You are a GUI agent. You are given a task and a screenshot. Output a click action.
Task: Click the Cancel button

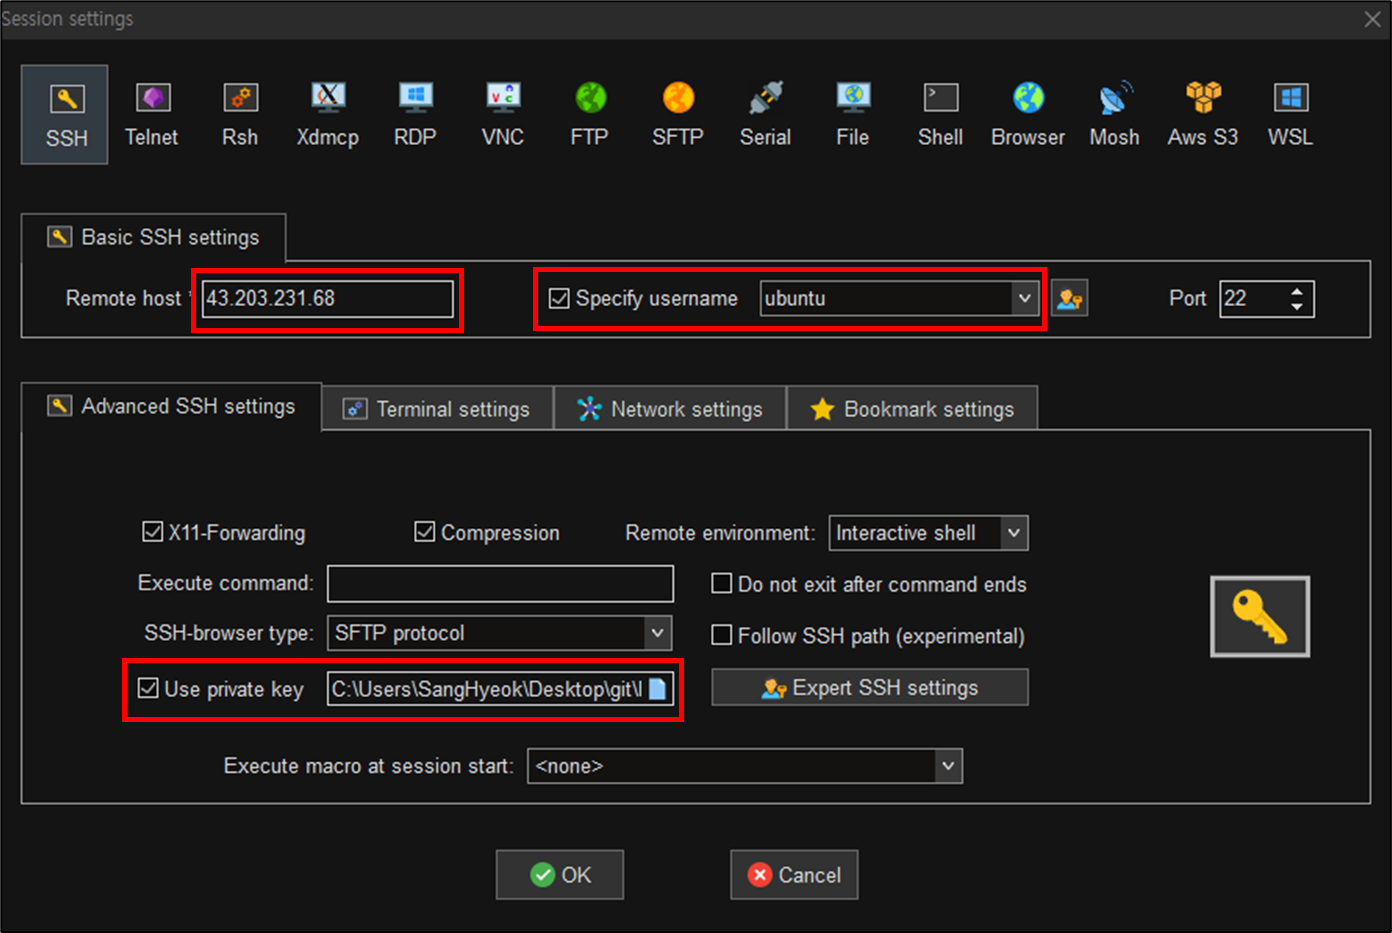pyautogui.click(x=794, y=875)
